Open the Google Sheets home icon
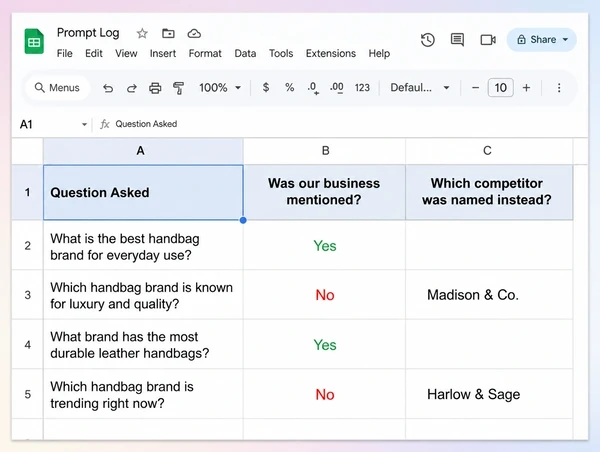Screen dimensions: 600x452 34,41
